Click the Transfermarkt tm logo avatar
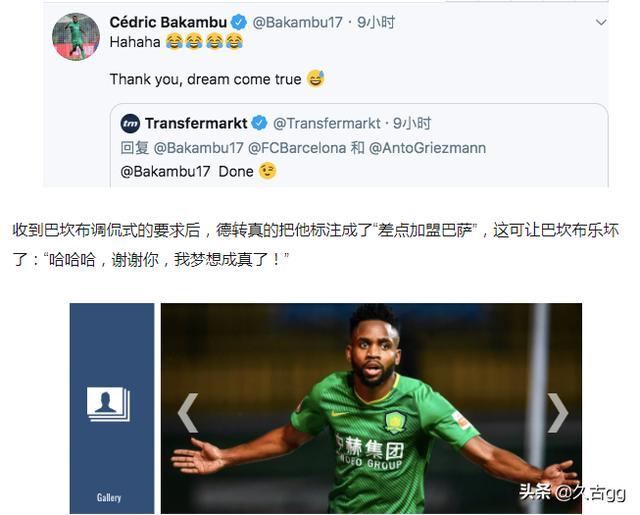Screen dimensions: 640x515 [x=130, y=123]
